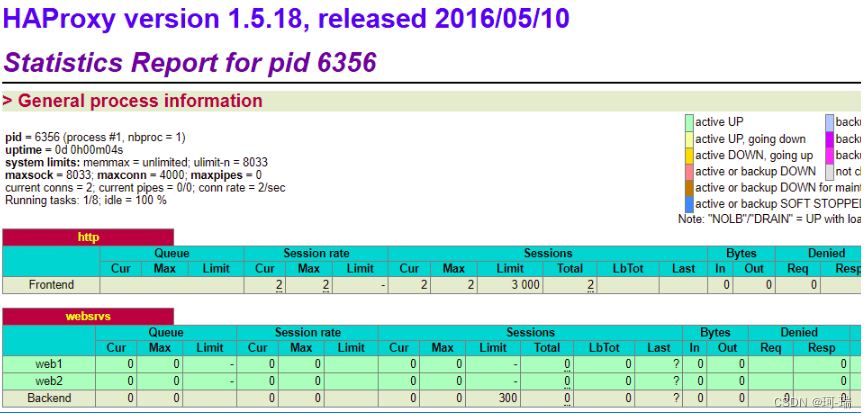Select the web2 server row label
Viewport: 867px width, 418px height.
click(x=50, y=381)
